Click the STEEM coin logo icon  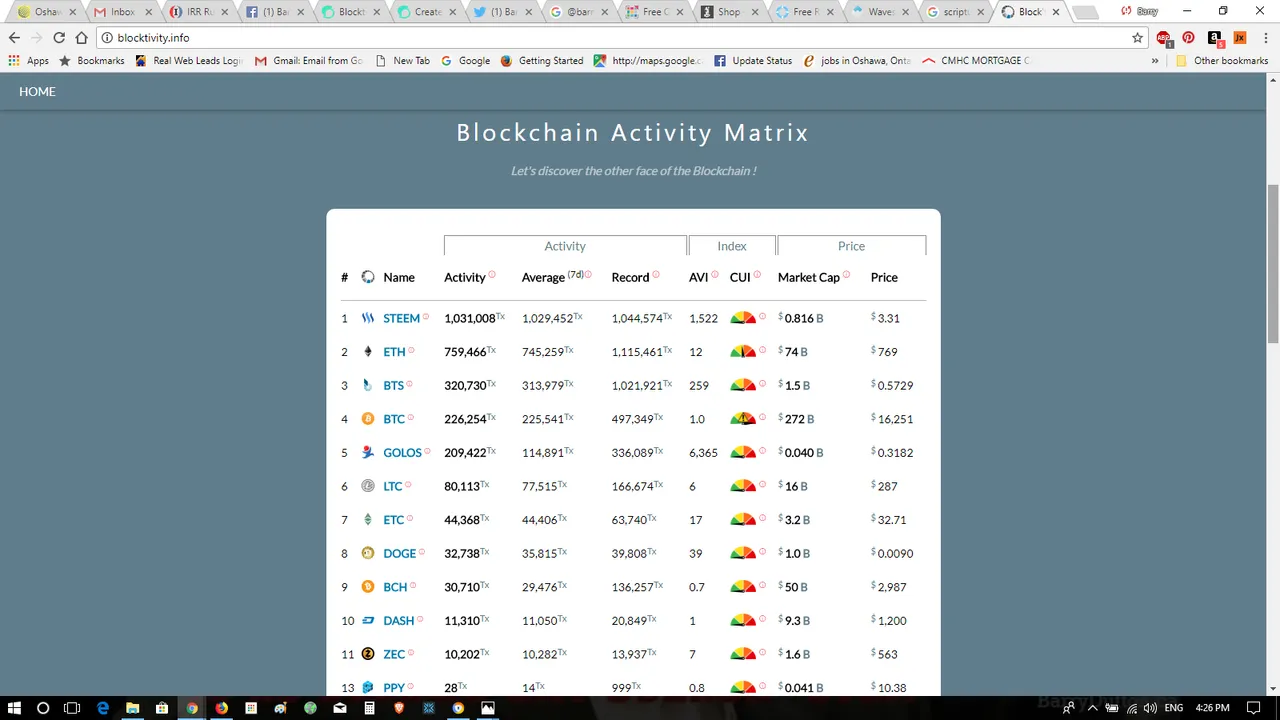368,318
